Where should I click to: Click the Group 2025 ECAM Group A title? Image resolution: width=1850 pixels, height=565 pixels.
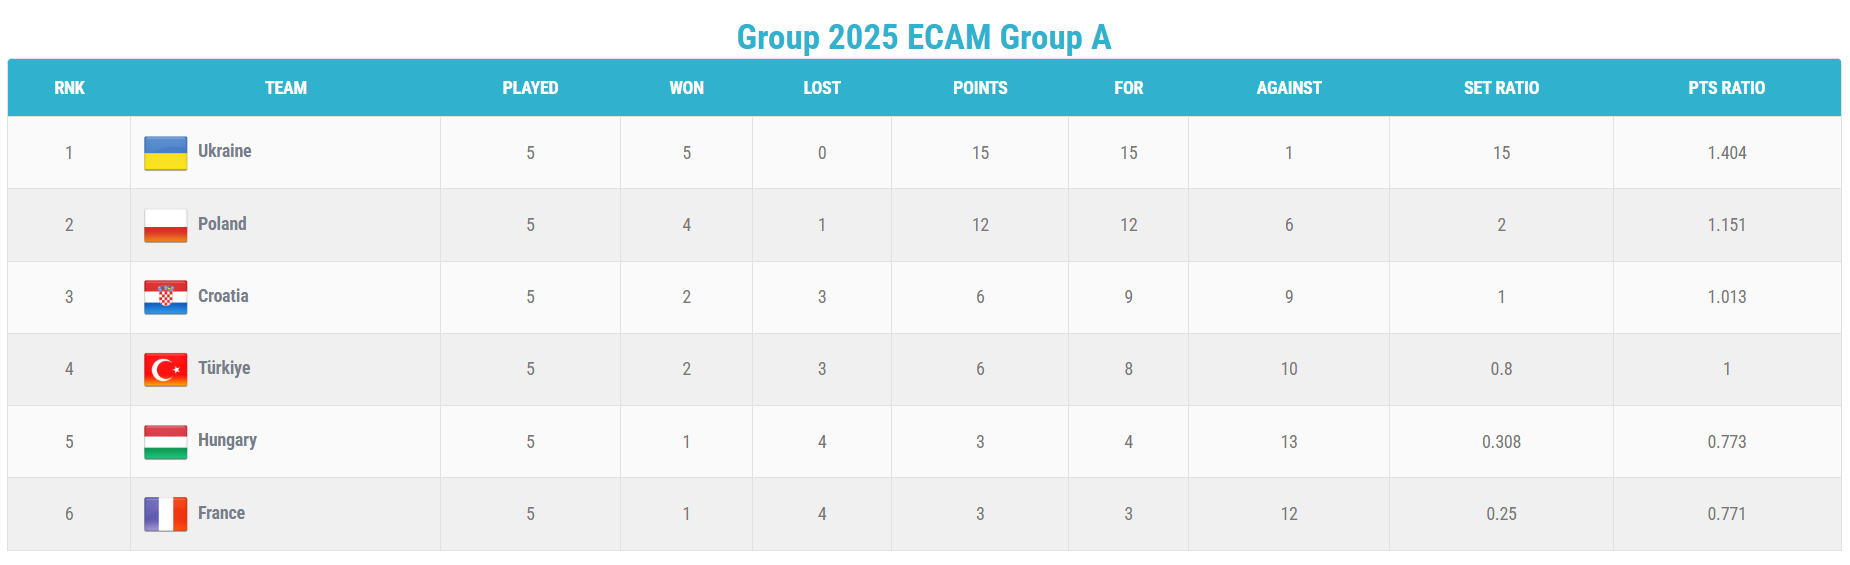pos(924,37)
